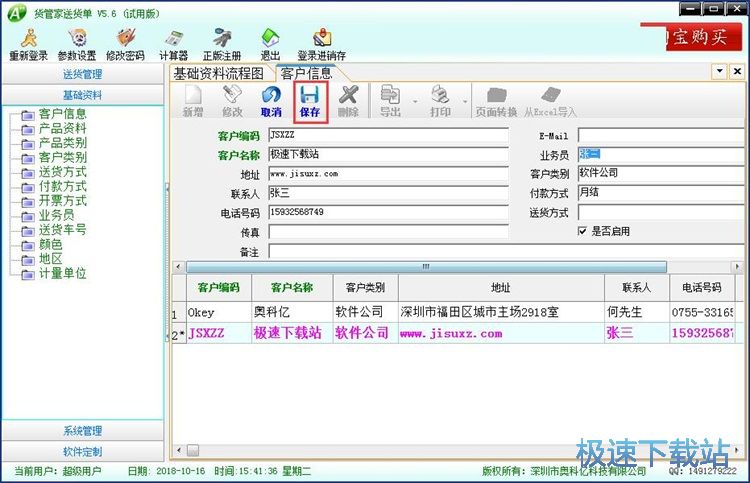The width and height of the screenshot is (750, 483).
Task: Click 从Excel导入 import icon
Action: 551,100
